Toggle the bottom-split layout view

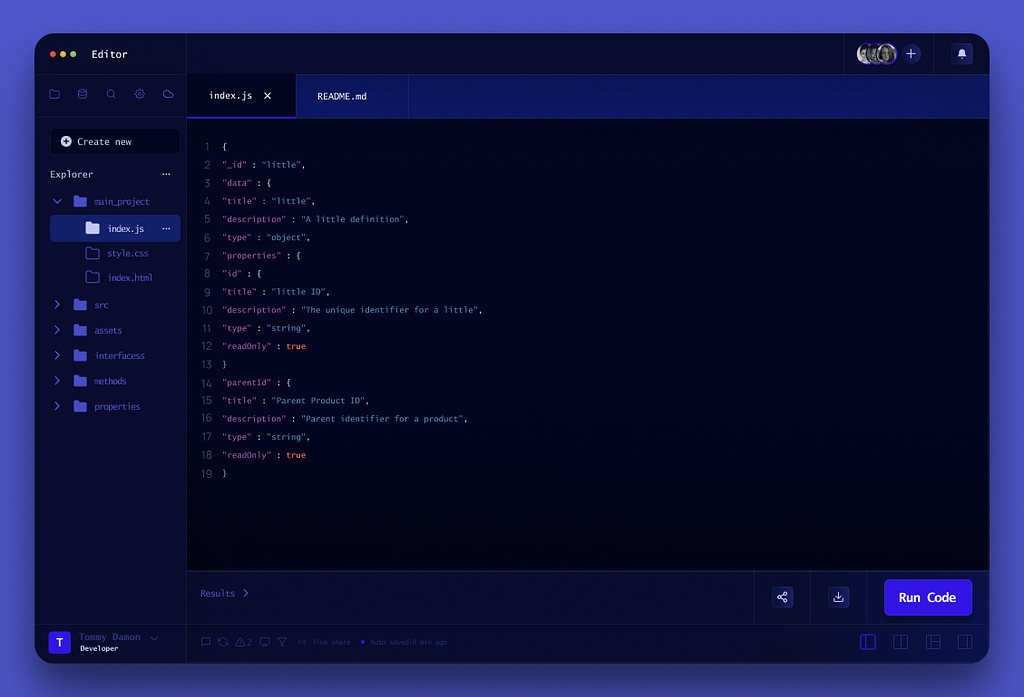933,642
